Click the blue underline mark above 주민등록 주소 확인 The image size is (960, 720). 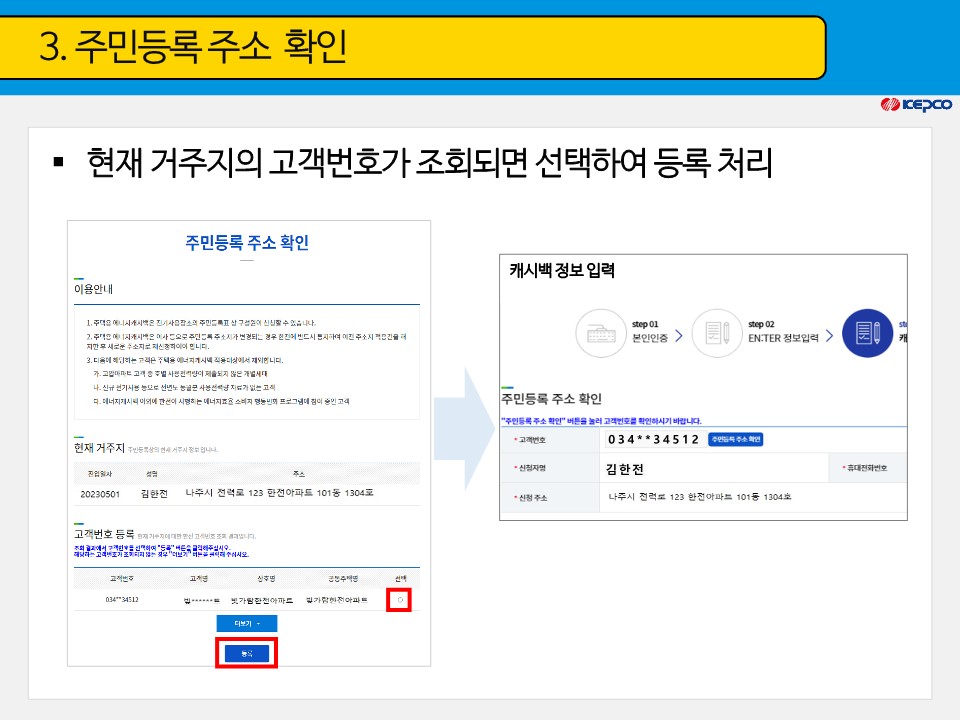505,385
